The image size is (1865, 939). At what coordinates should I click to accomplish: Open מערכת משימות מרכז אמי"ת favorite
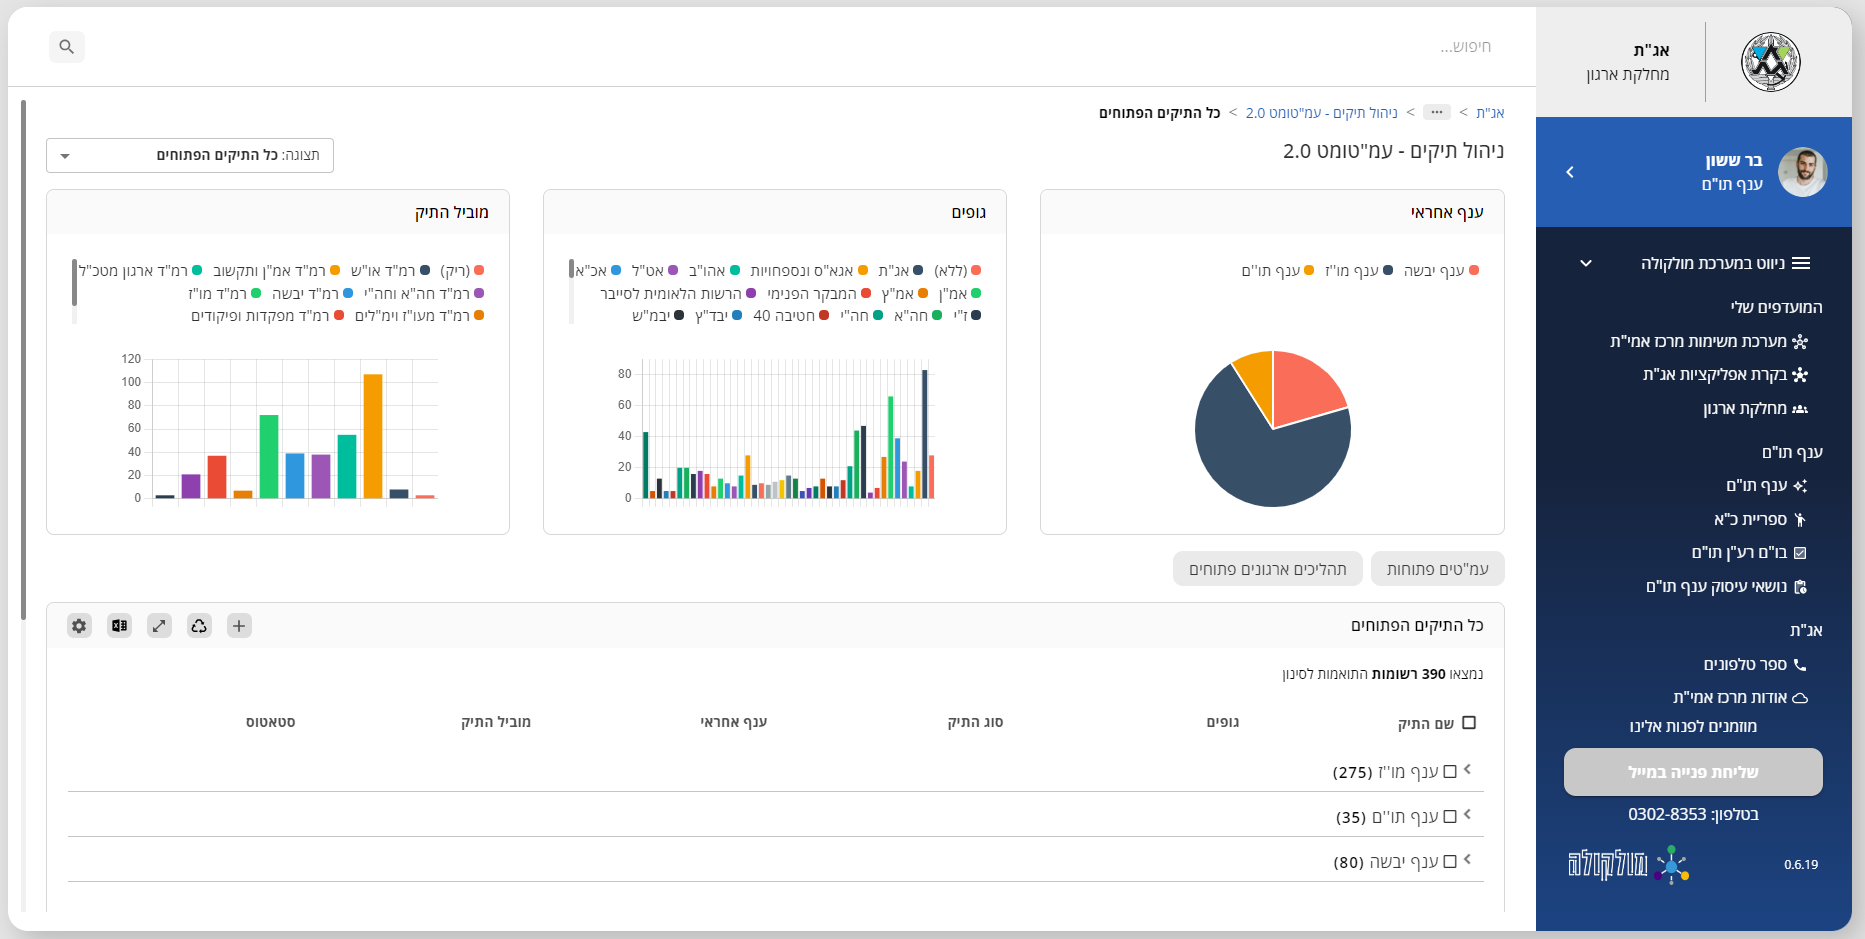(1709, 341)
